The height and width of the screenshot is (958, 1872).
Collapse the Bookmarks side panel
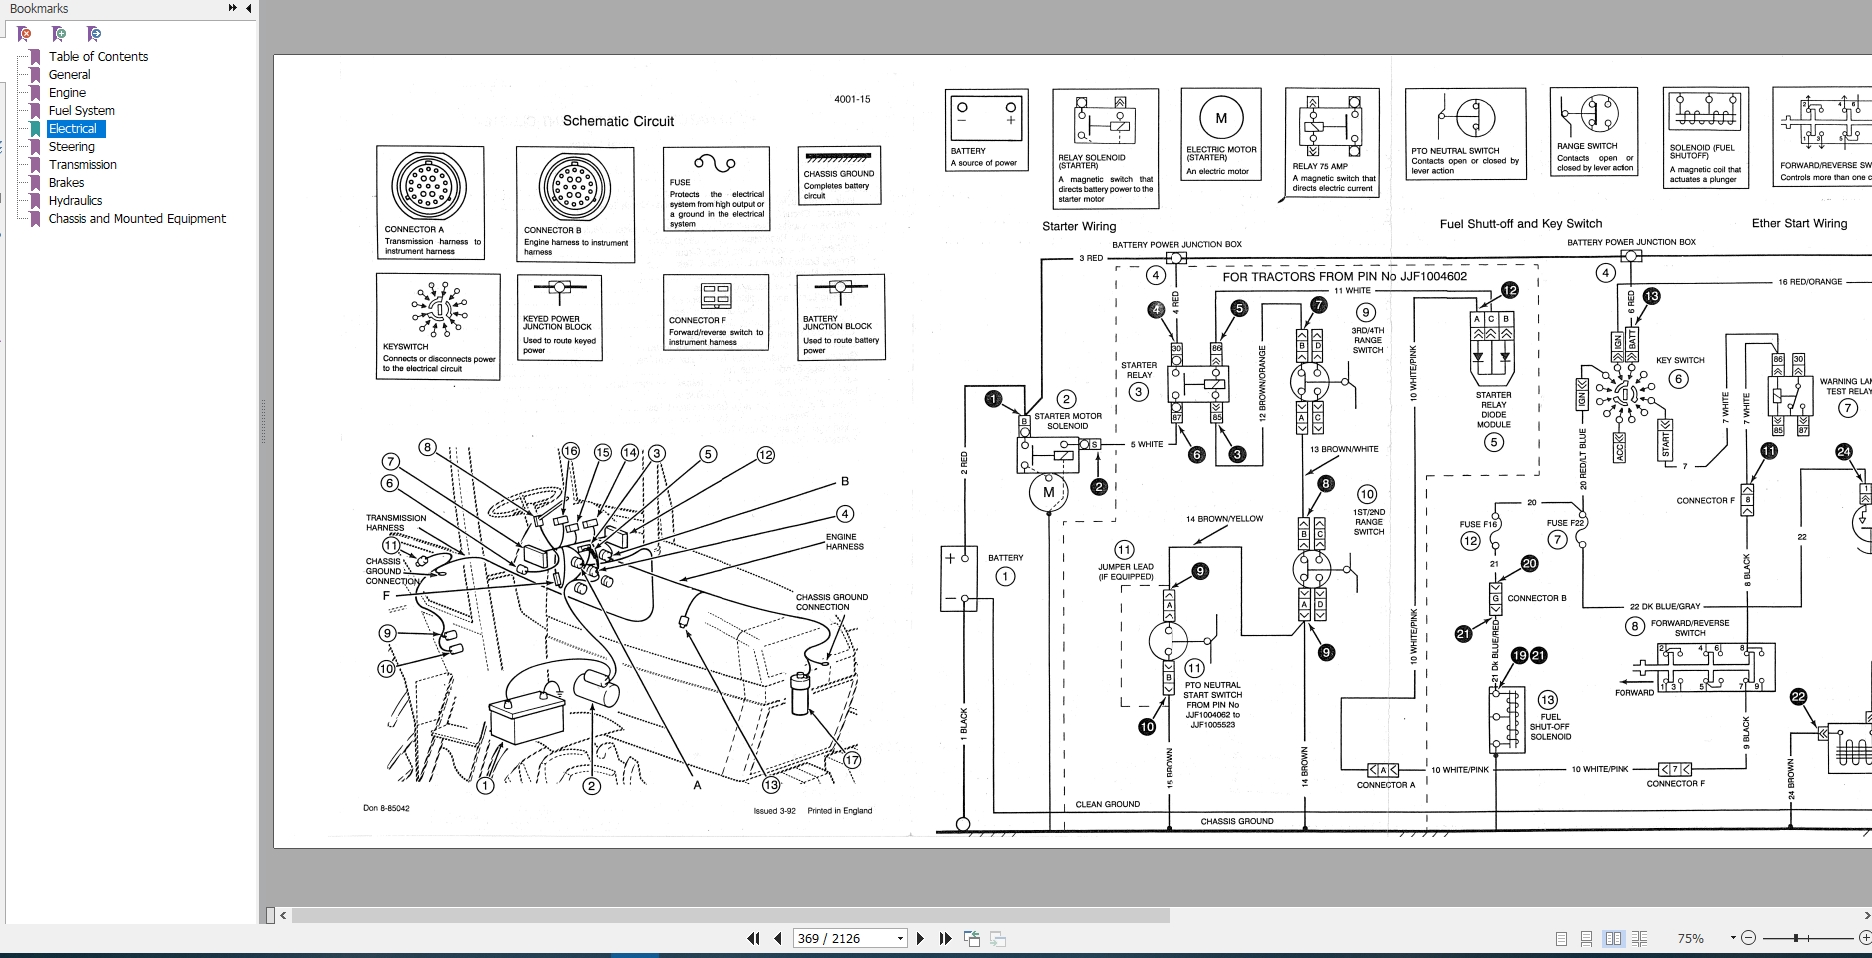pos(248,8)
